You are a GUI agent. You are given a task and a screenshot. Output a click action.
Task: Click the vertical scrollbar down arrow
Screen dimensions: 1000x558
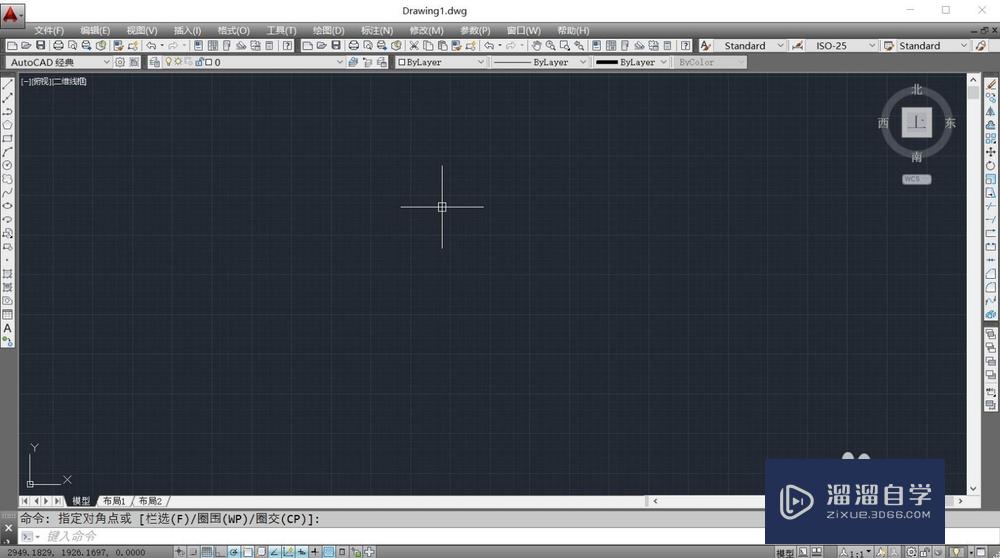(x=973, y=488)
